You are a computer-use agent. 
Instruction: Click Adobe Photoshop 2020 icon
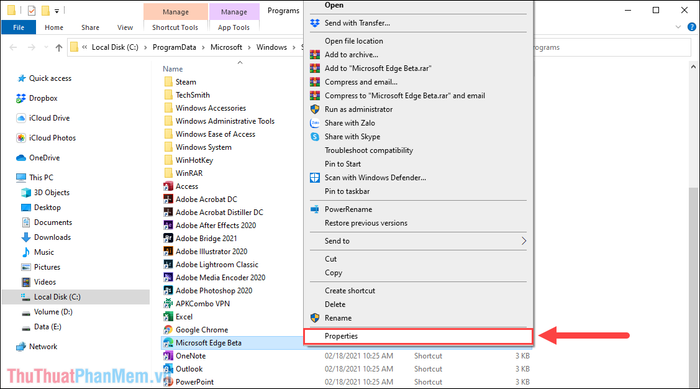pyautogui.click(x=168, y=291)
